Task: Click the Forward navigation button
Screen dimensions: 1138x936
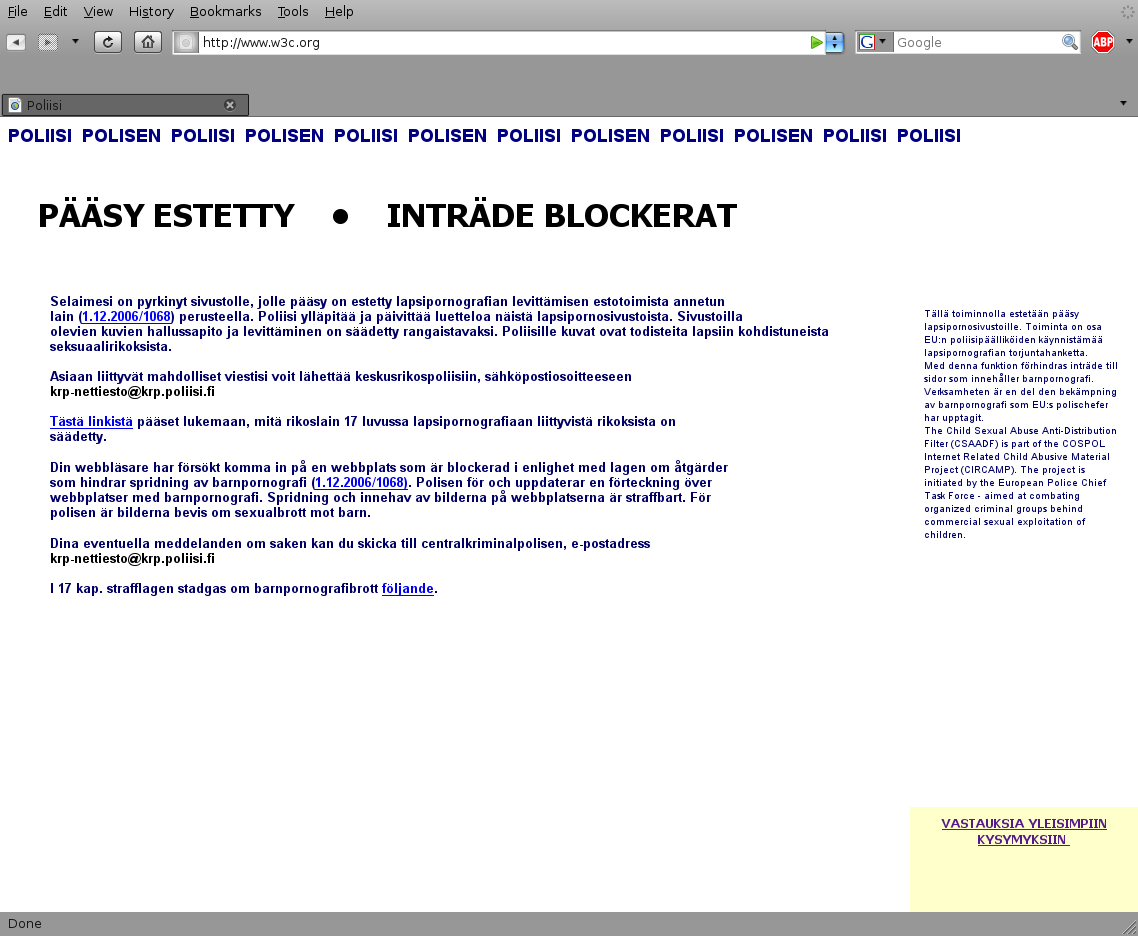Action: click(47, 42)
